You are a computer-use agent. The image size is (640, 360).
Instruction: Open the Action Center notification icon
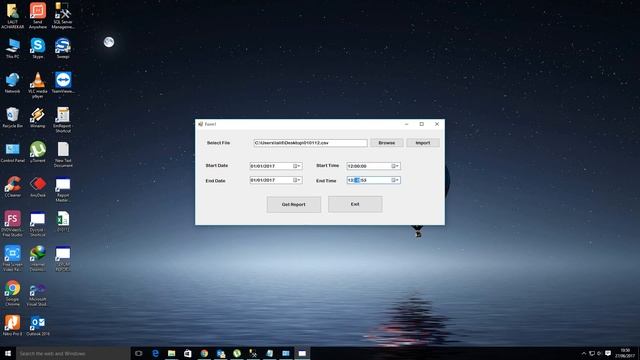(608, 353)
